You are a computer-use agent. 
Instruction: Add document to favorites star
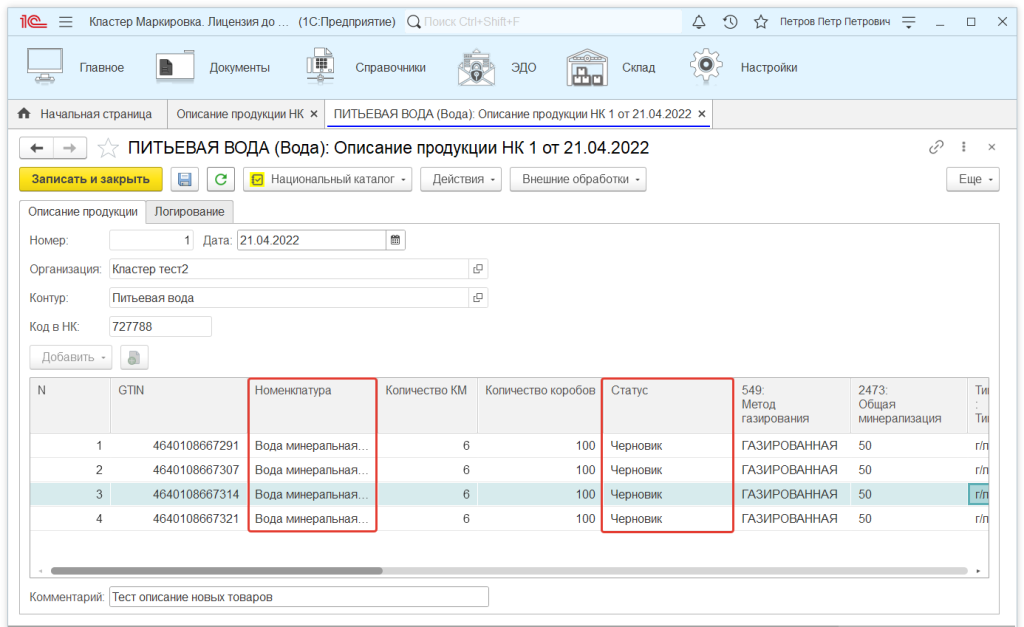[x=108, y=148]
